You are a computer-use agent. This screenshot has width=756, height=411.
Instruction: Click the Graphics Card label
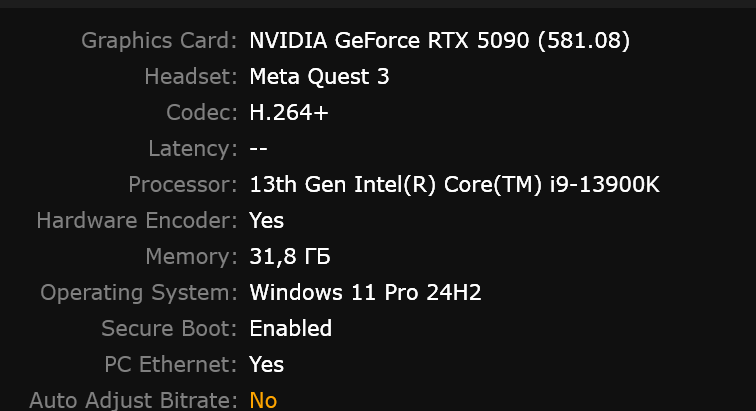click(x=159, y=41)
